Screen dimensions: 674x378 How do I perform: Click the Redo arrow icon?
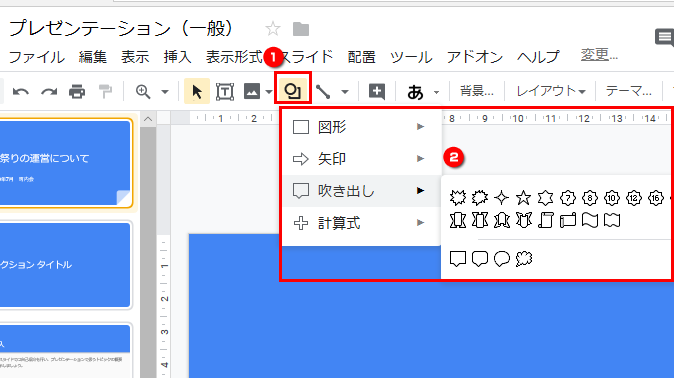49,91
